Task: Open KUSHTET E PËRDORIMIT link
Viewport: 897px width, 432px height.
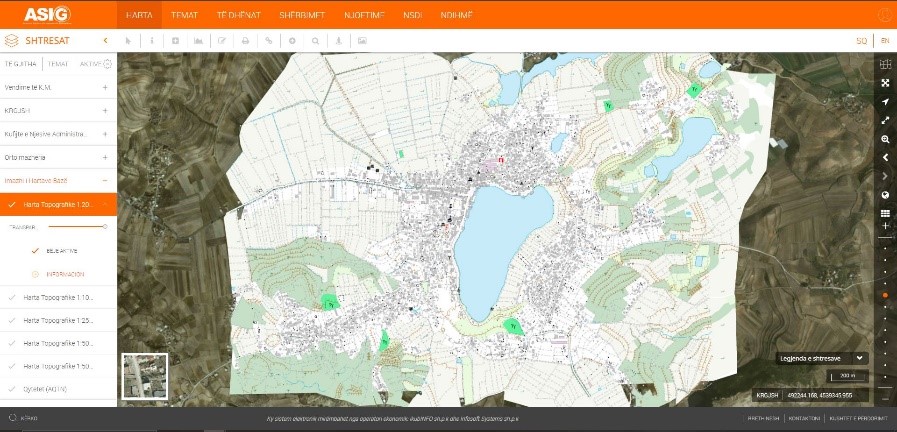Action: tap(858, 418)
